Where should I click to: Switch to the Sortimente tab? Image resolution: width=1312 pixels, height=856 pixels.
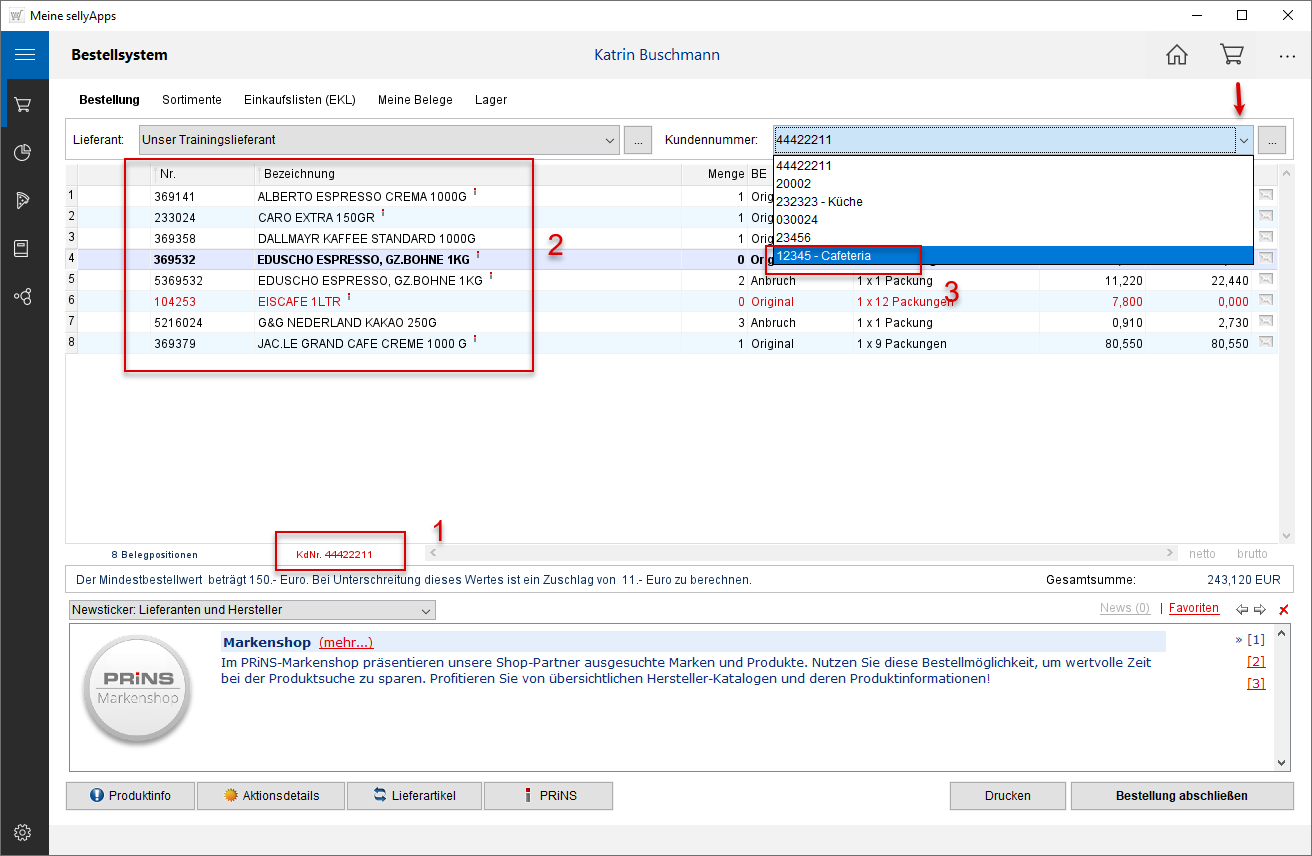tap(192, 100)
